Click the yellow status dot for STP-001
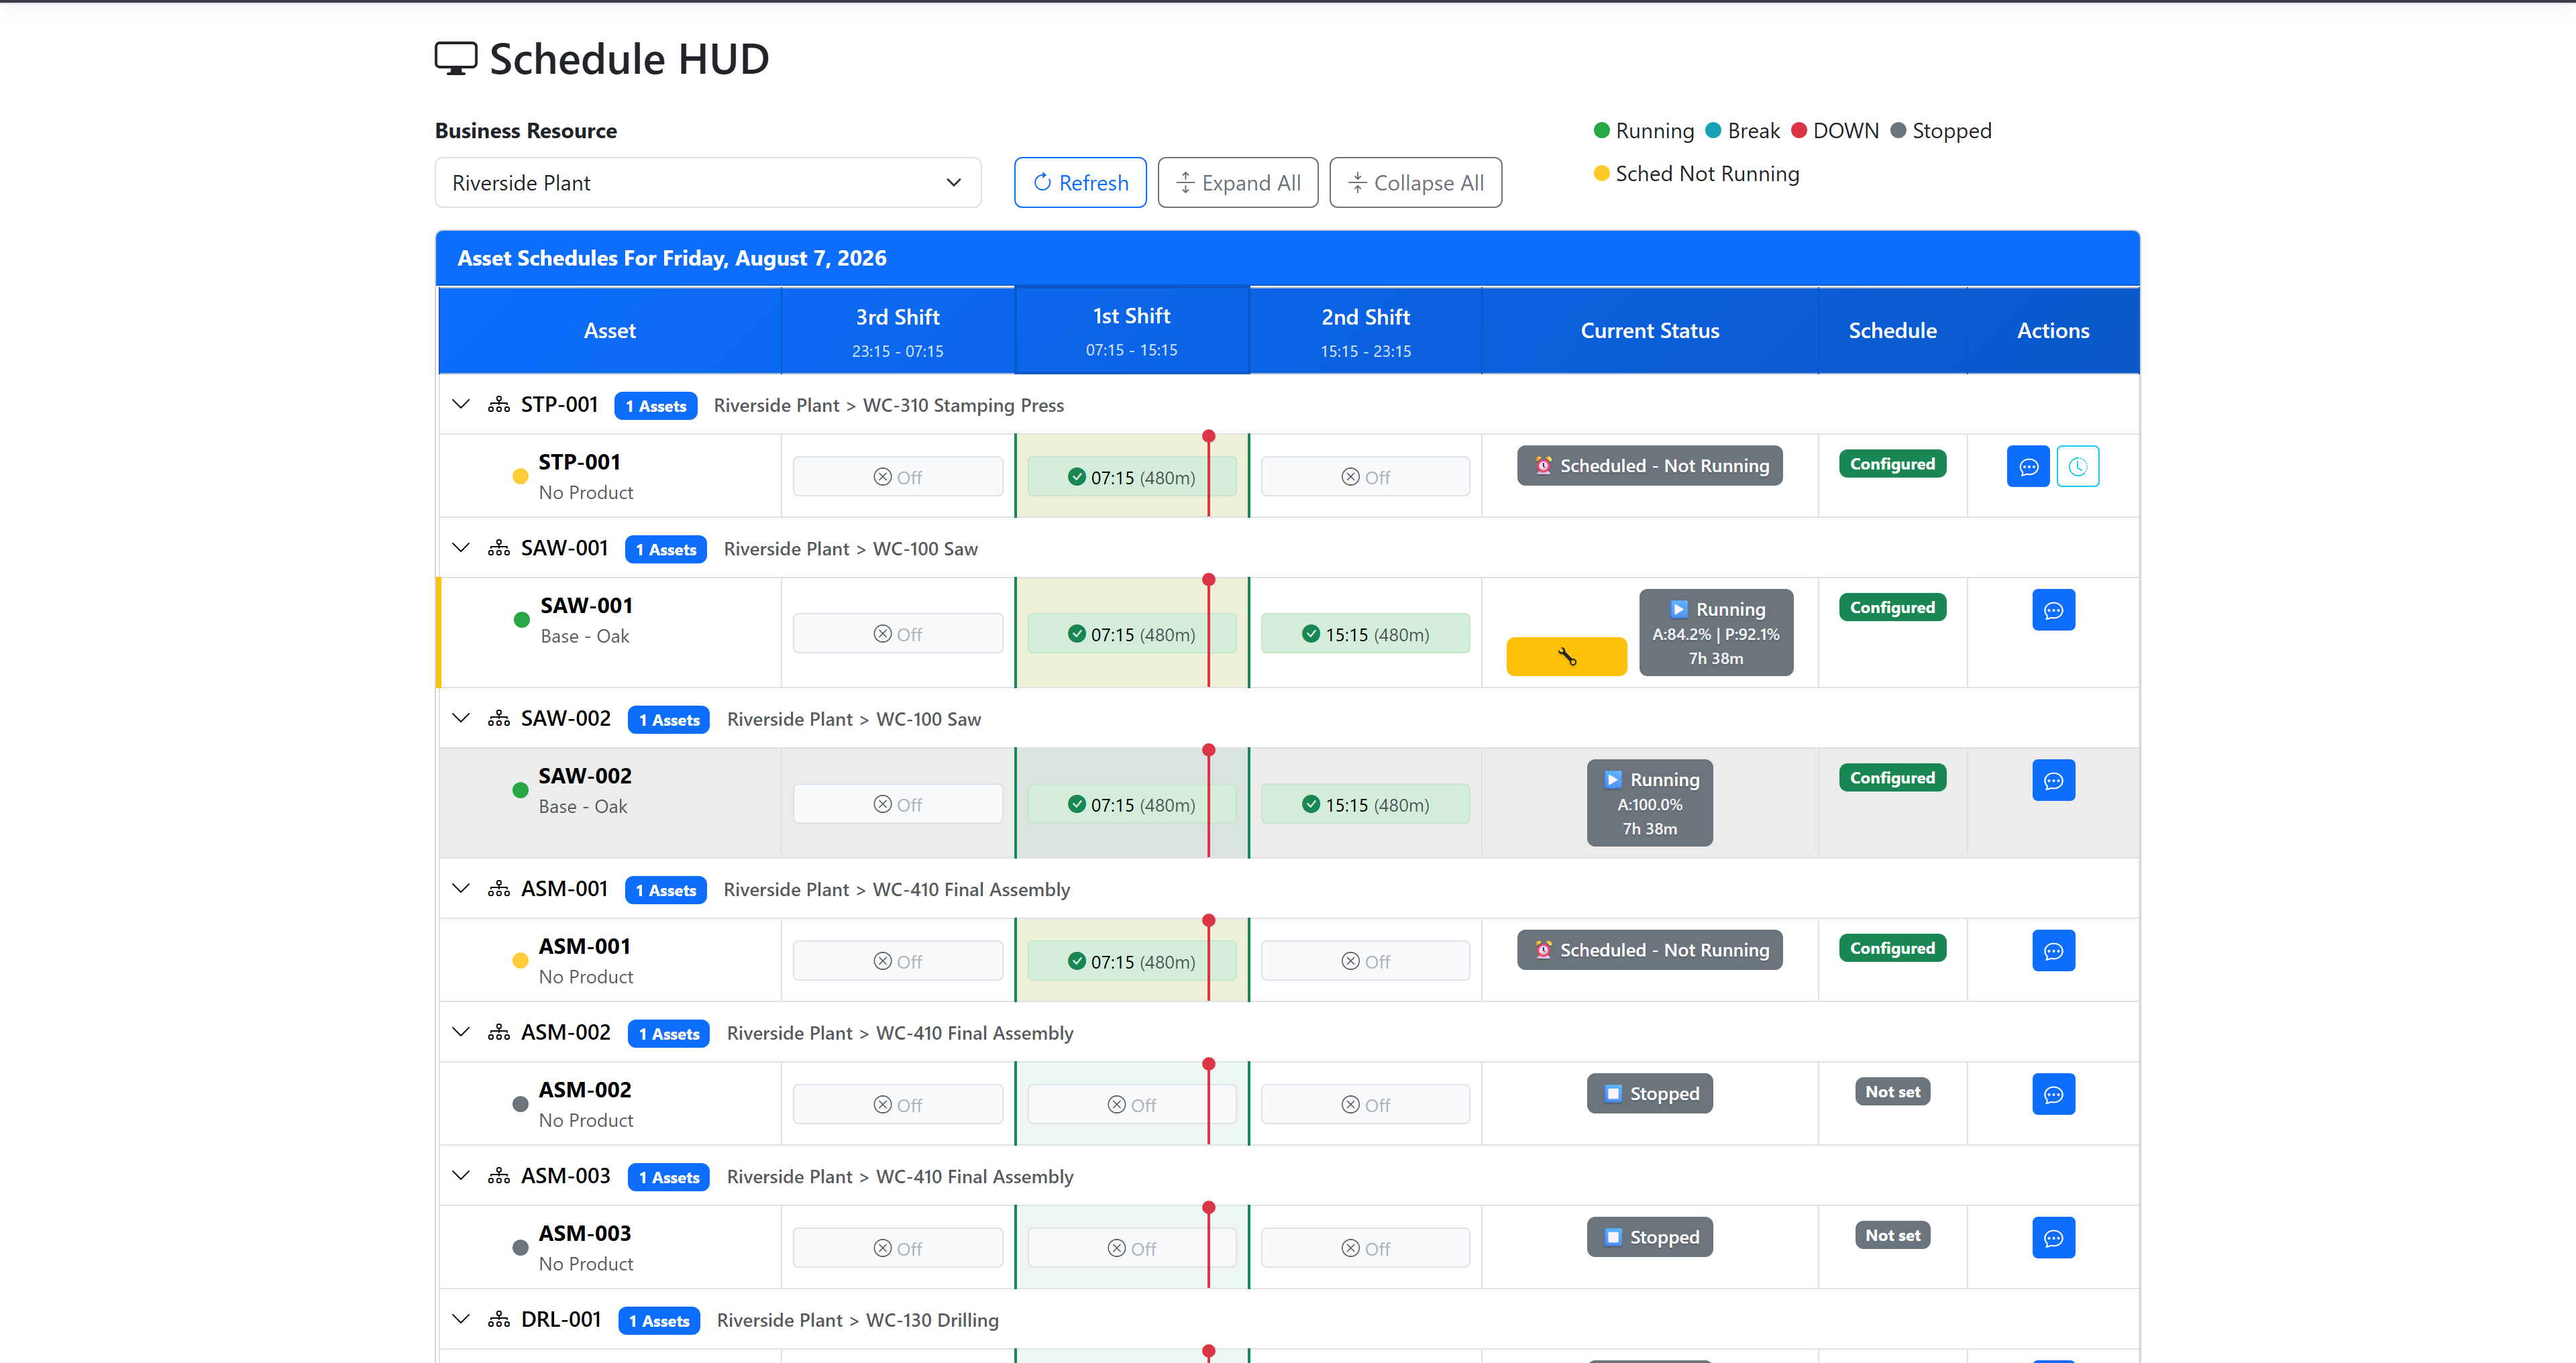 (520, 476)
